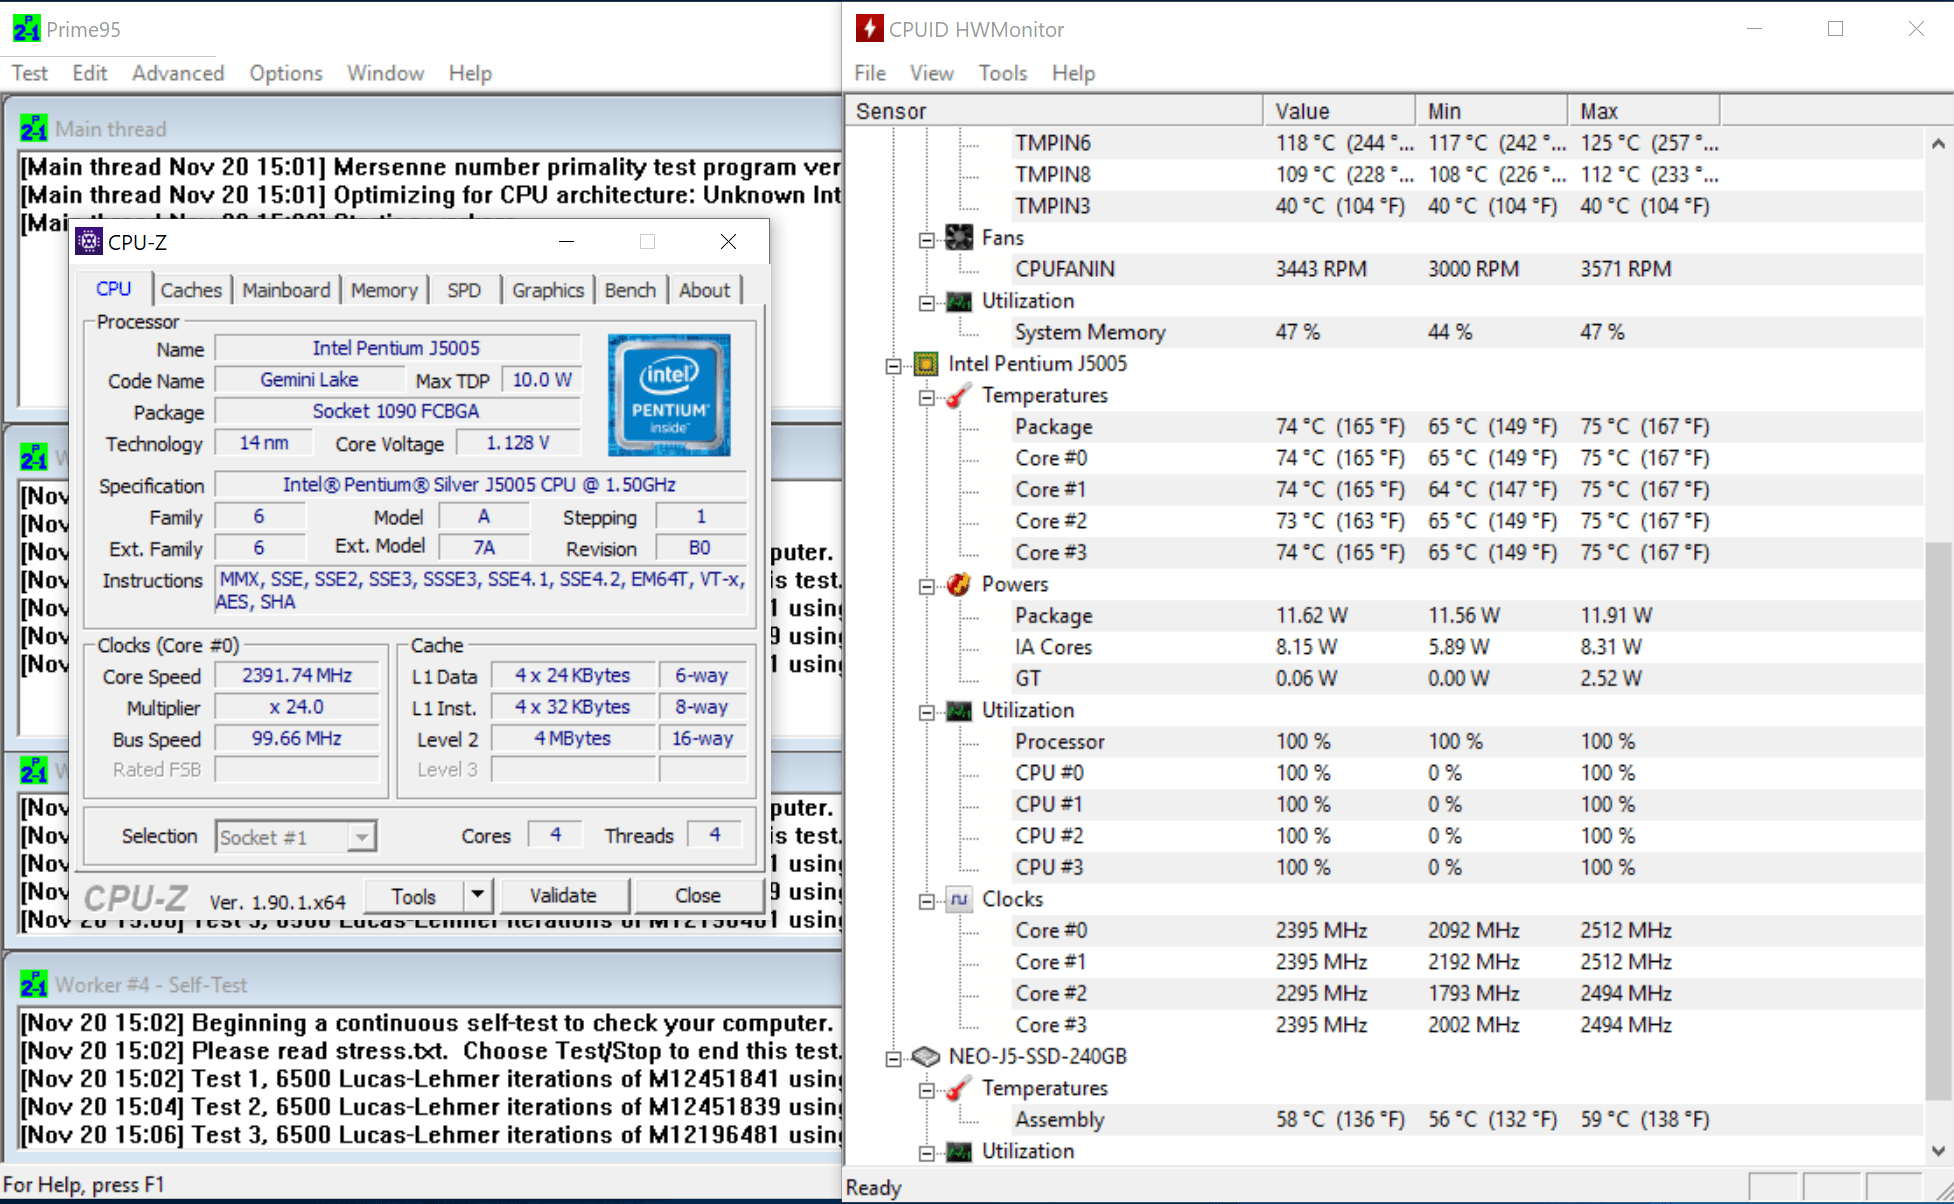The image size is (1954, 1204).
Task: Open the Edit menu in Prime95
Action: 90,73
